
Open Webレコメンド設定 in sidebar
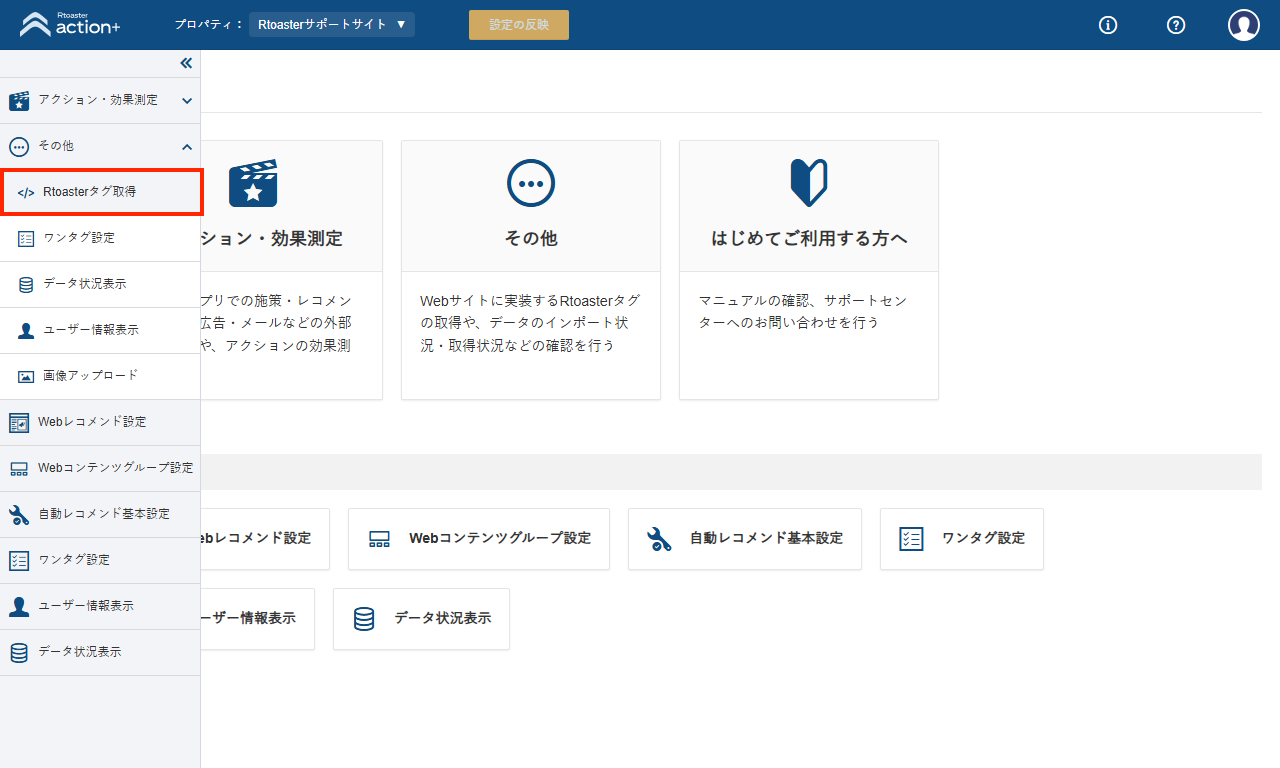[100, 422]
